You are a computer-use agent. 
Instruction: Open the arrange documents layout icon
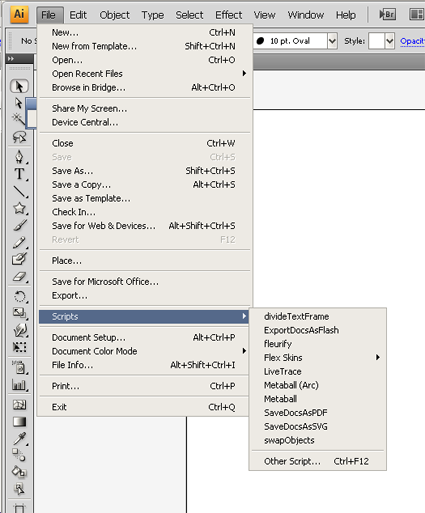(416, 15)
